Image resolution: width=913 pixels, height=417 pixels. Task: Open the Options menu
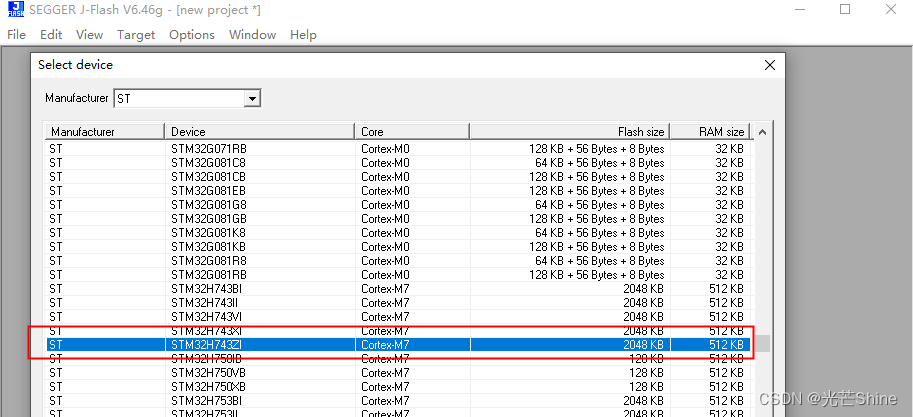pyautogui.click(x=192, y=35)
